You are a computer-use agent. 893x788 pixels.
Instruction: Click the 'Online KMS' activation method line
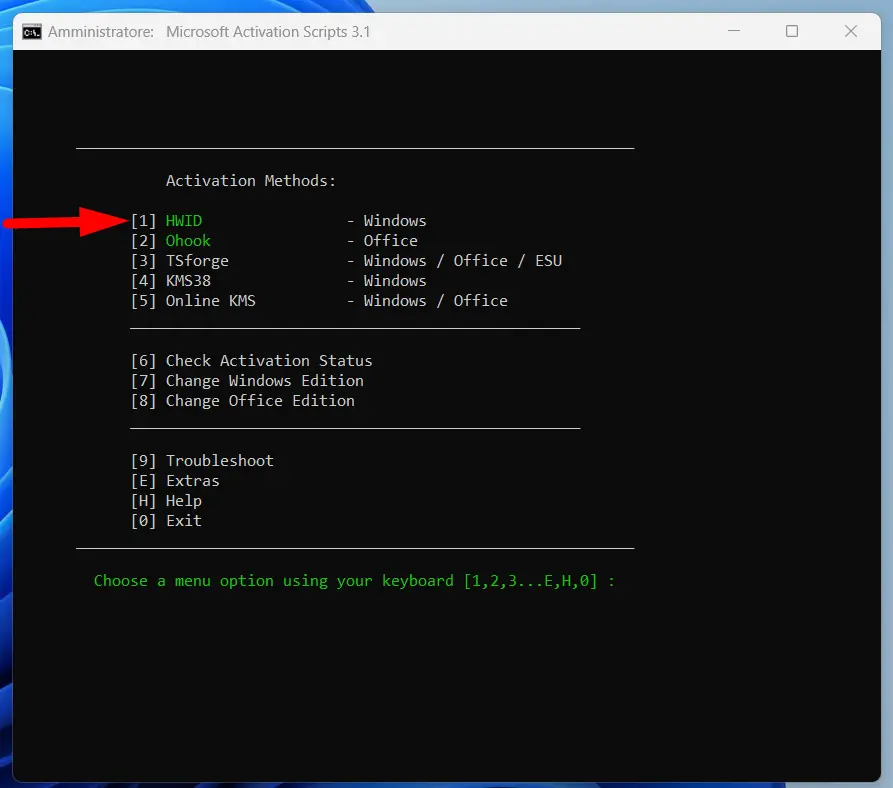pos(319,301)
